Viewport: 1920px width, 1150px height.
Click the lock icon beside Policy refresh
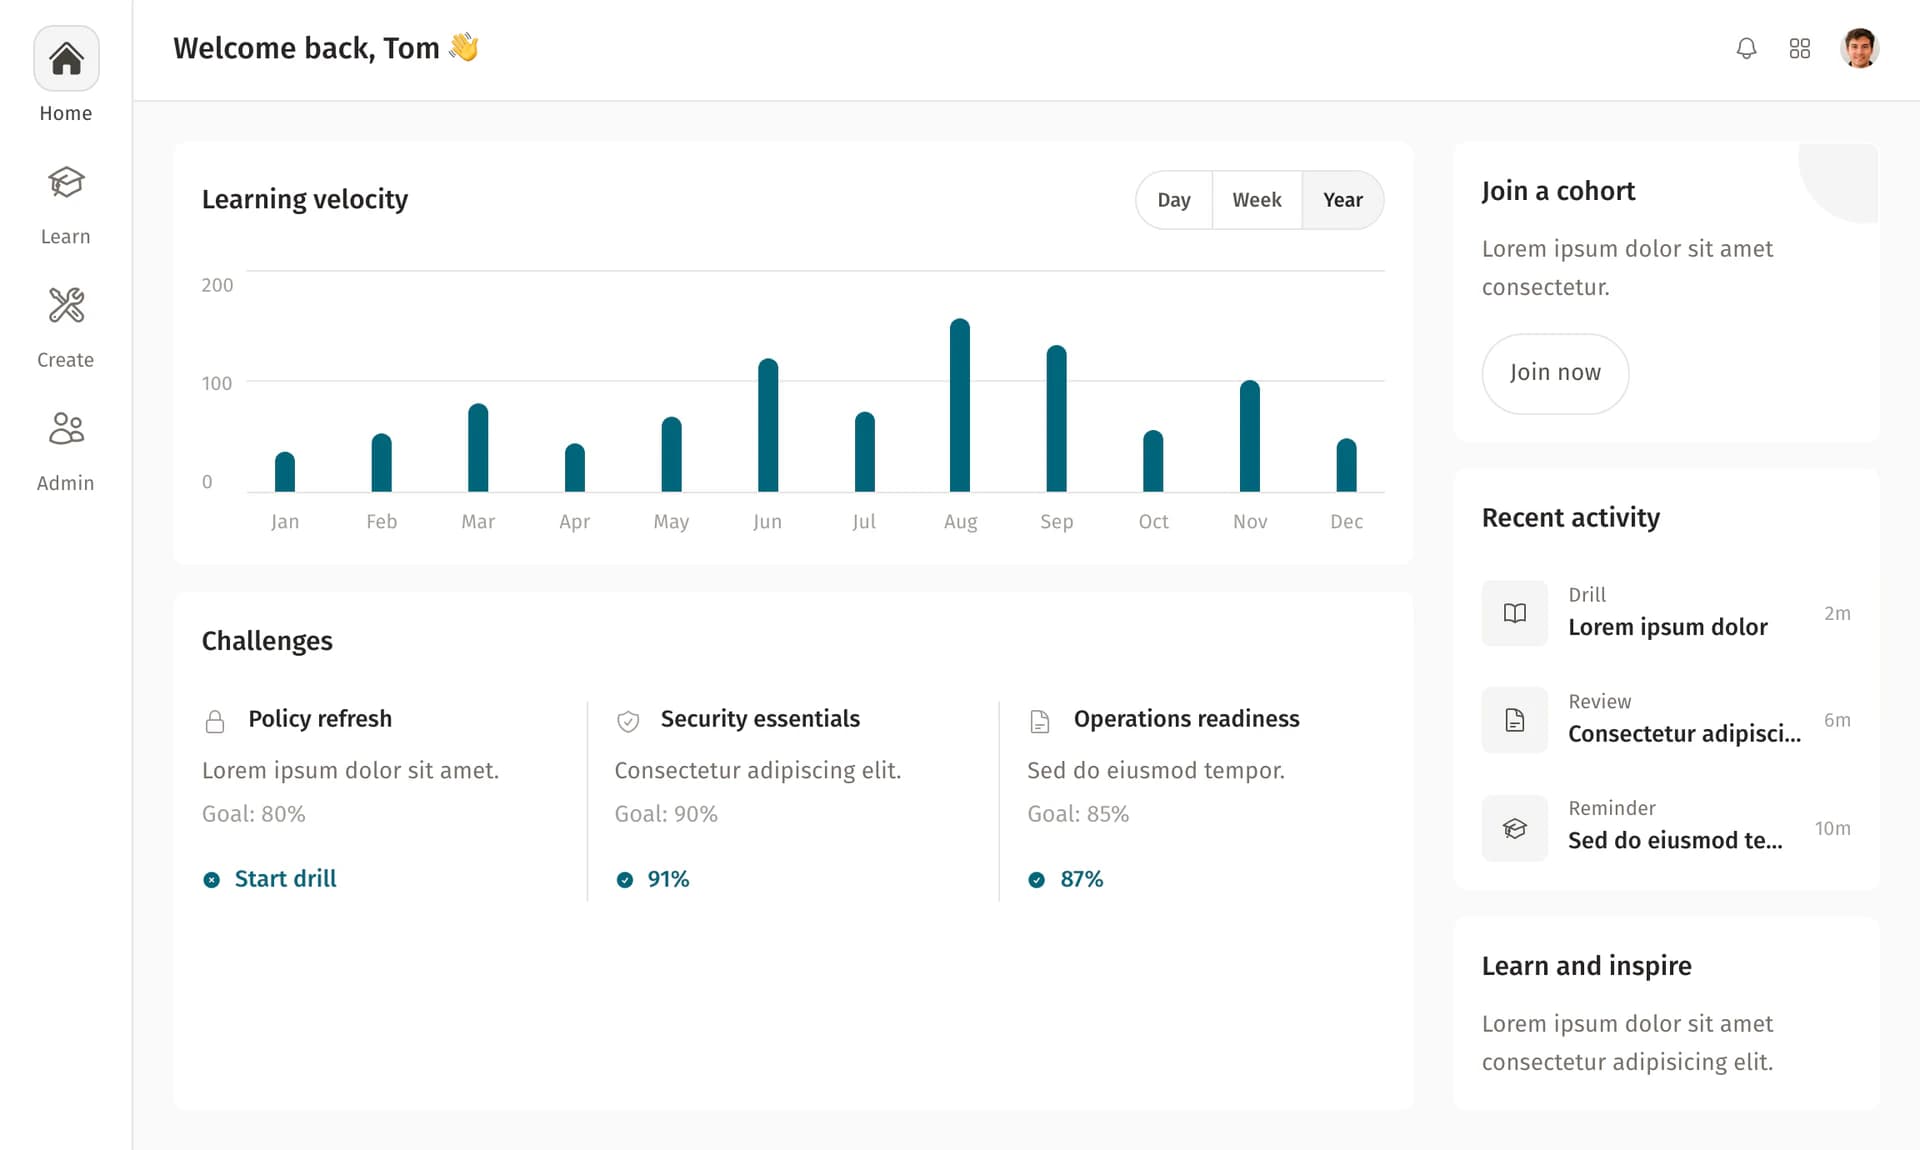tap(214, 720)
